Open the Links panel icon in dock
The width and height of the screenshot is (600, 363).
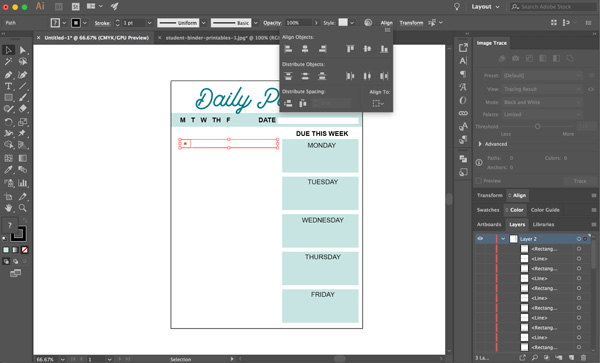click(463, 113)
